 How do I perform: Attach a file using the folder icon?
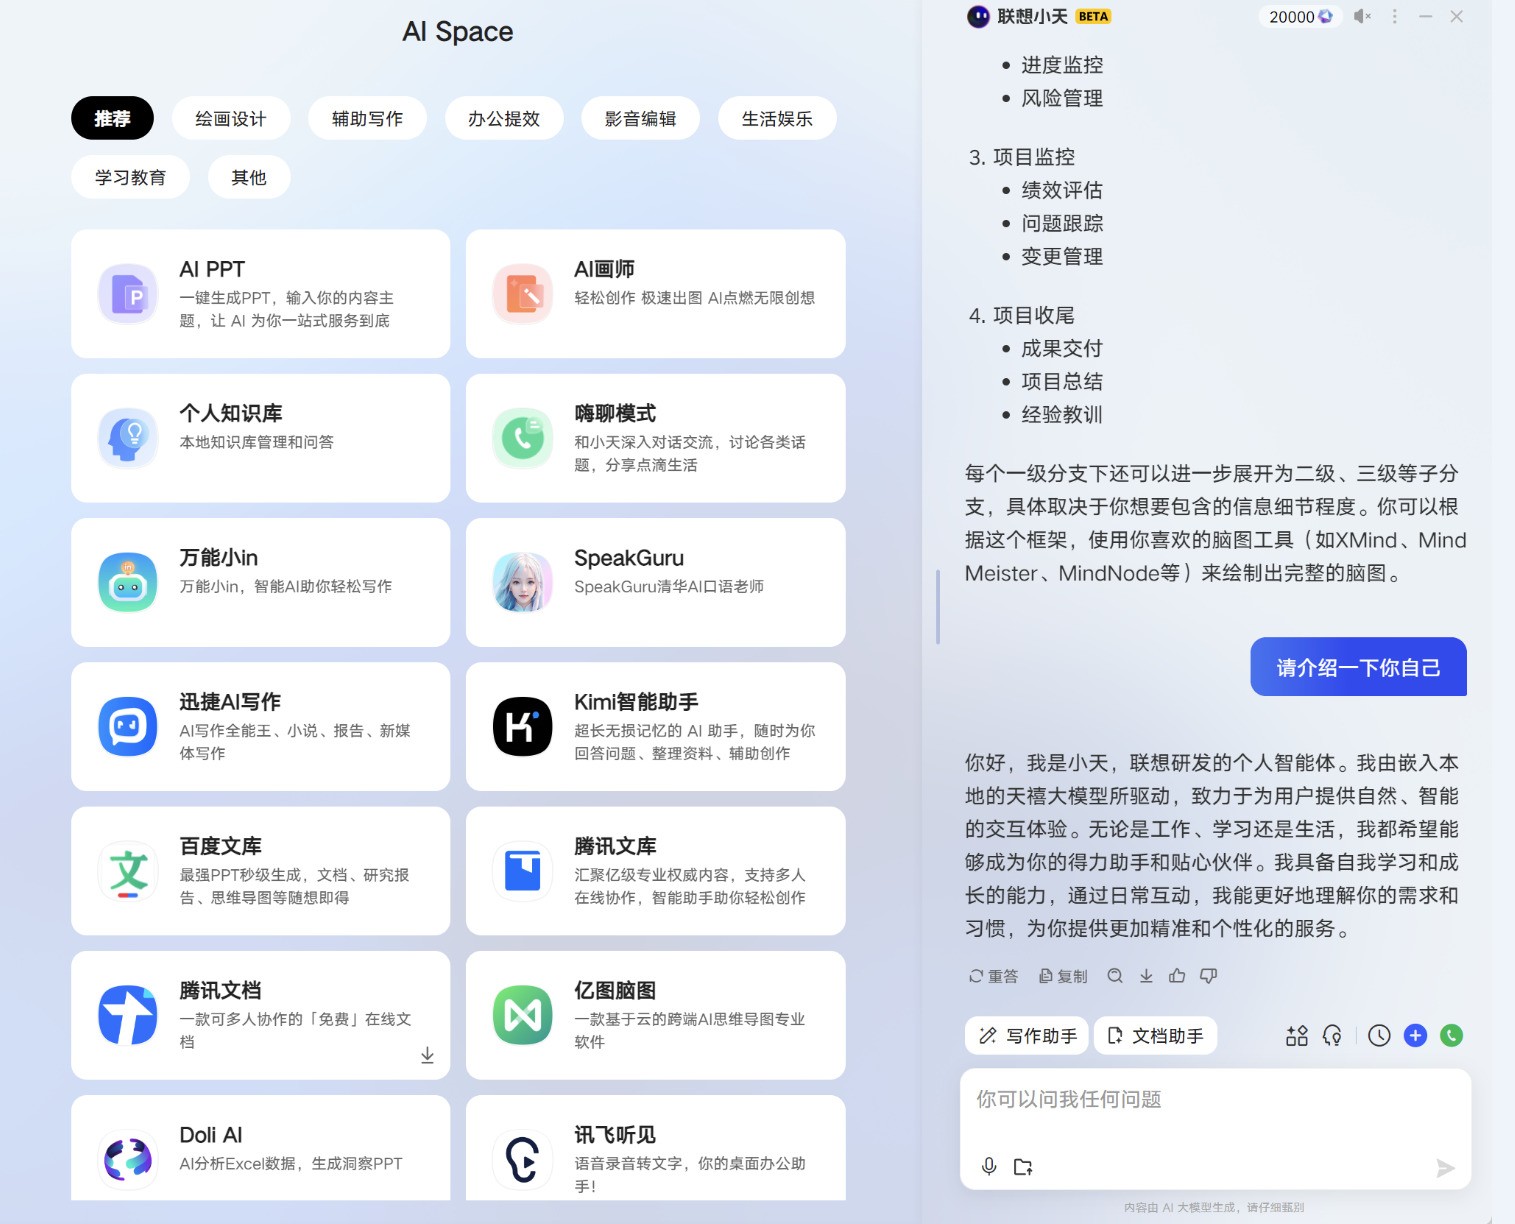[1023, 1166]
